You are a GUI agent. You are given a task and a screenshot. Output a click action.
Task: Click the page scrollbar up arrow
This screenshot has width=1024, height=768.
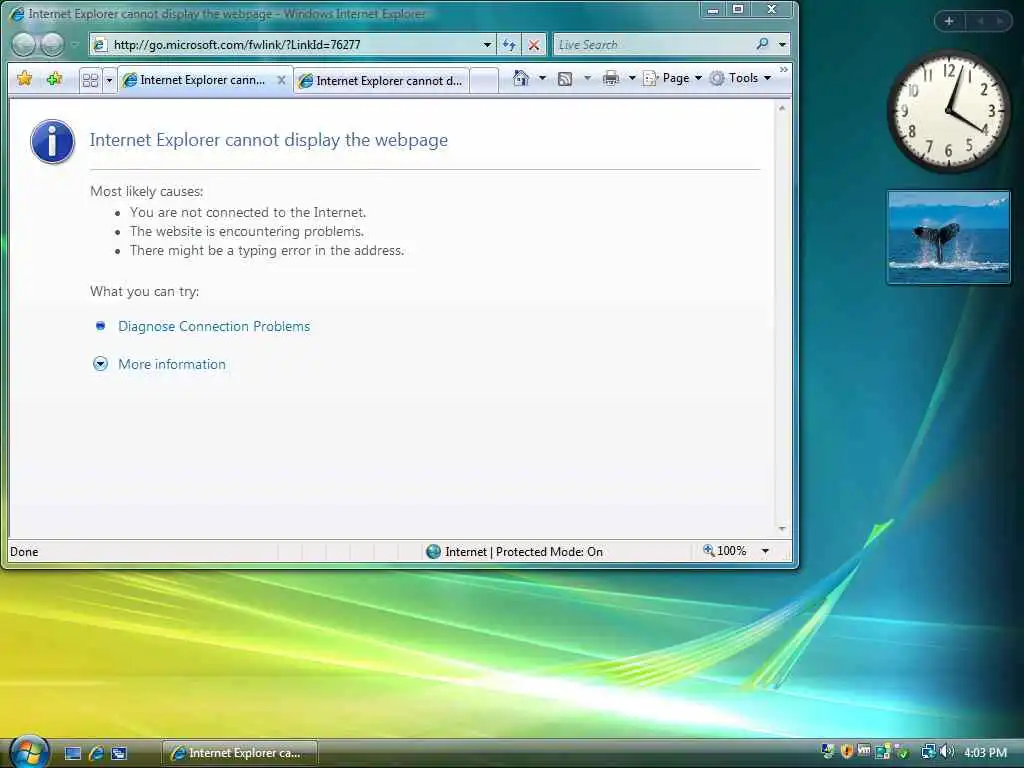click(782, 108)
